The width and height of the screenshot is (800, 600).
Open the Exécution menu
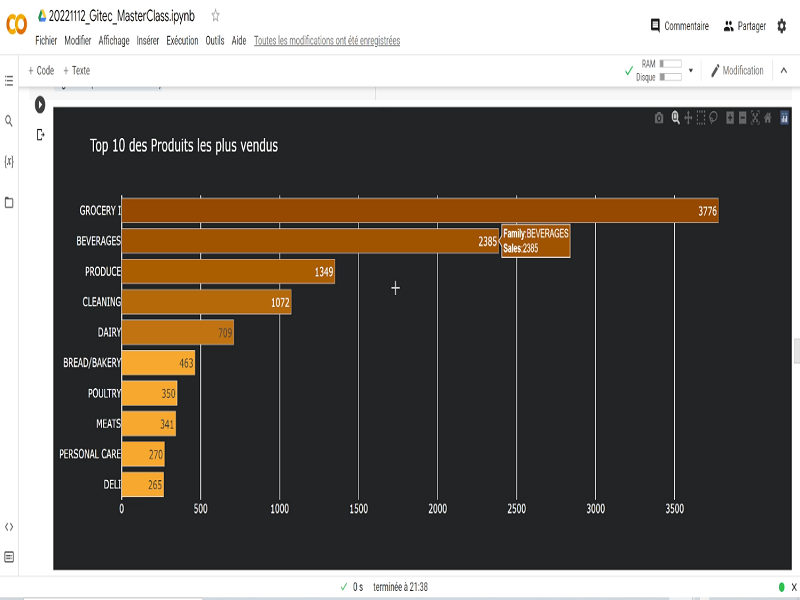[x=182, y=41]
